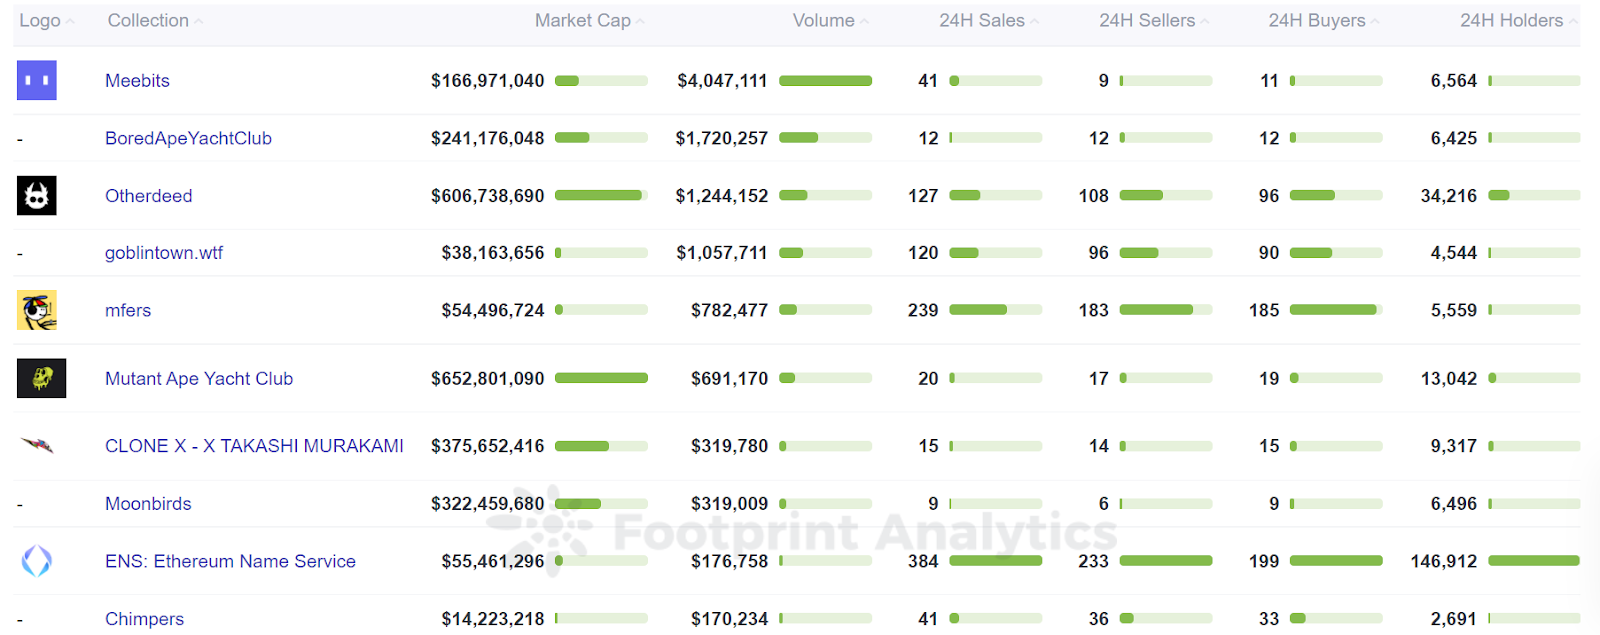Select the mfers collection logo
Image resolution: width=1600 pixels, height=635 pixels.
[36, 309]
